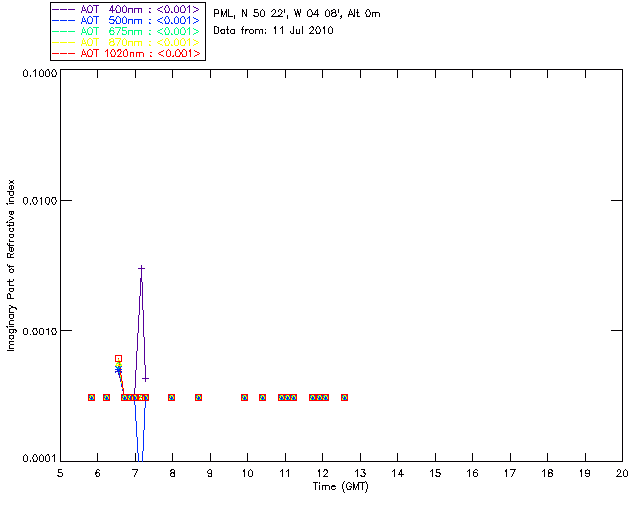Viewport: 640px width, 512px height.
Task: Click the x-axis tick label 13
Action: tap(360, 473)
